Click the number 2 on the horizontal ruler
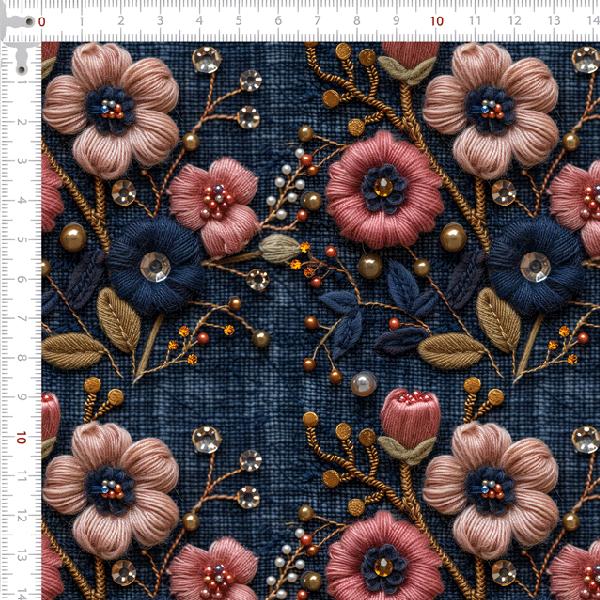Viewport: 600px width, 600px height. [121, 21]
